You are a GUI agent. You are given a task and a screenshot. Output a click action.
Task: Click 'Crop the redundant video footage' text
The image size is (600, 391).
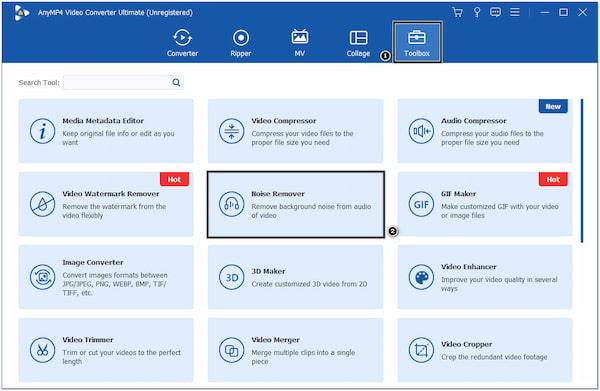point(494,357)
